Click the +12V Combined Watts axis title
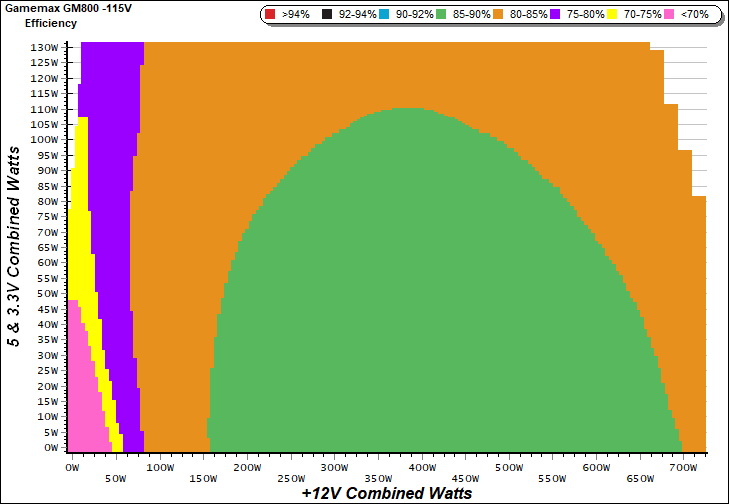The height and width of the screenshot is (504, 729). click(x=385, y=494)
